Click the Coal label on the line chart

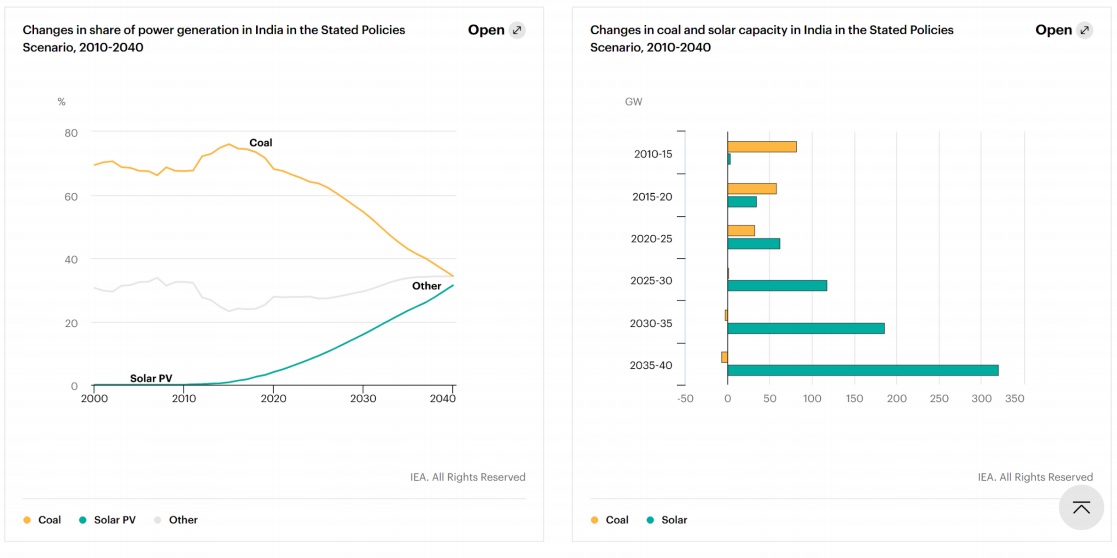[x=260, y=143]
